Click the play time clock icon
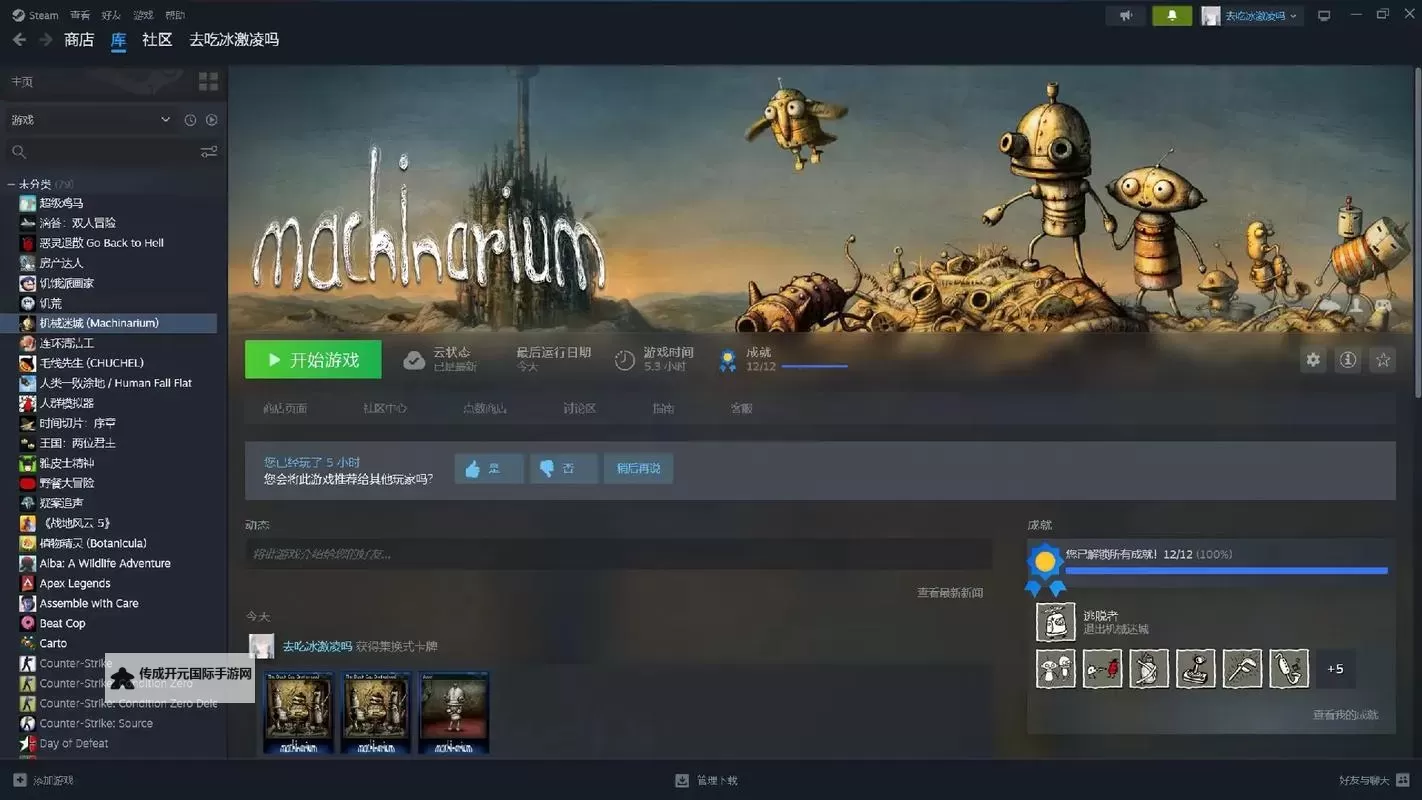This screenshot has height=800, width=1422. [x=625, y=360]
